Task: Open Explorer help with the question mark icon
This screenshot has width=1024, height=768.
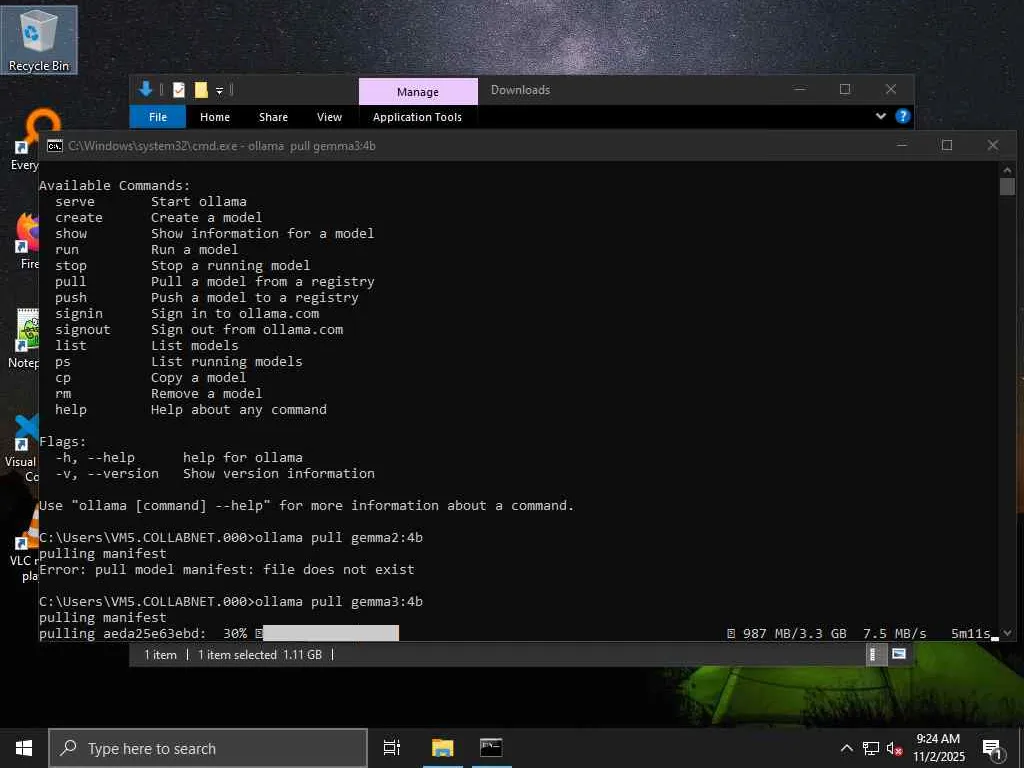Action: (x=903, y=116)
